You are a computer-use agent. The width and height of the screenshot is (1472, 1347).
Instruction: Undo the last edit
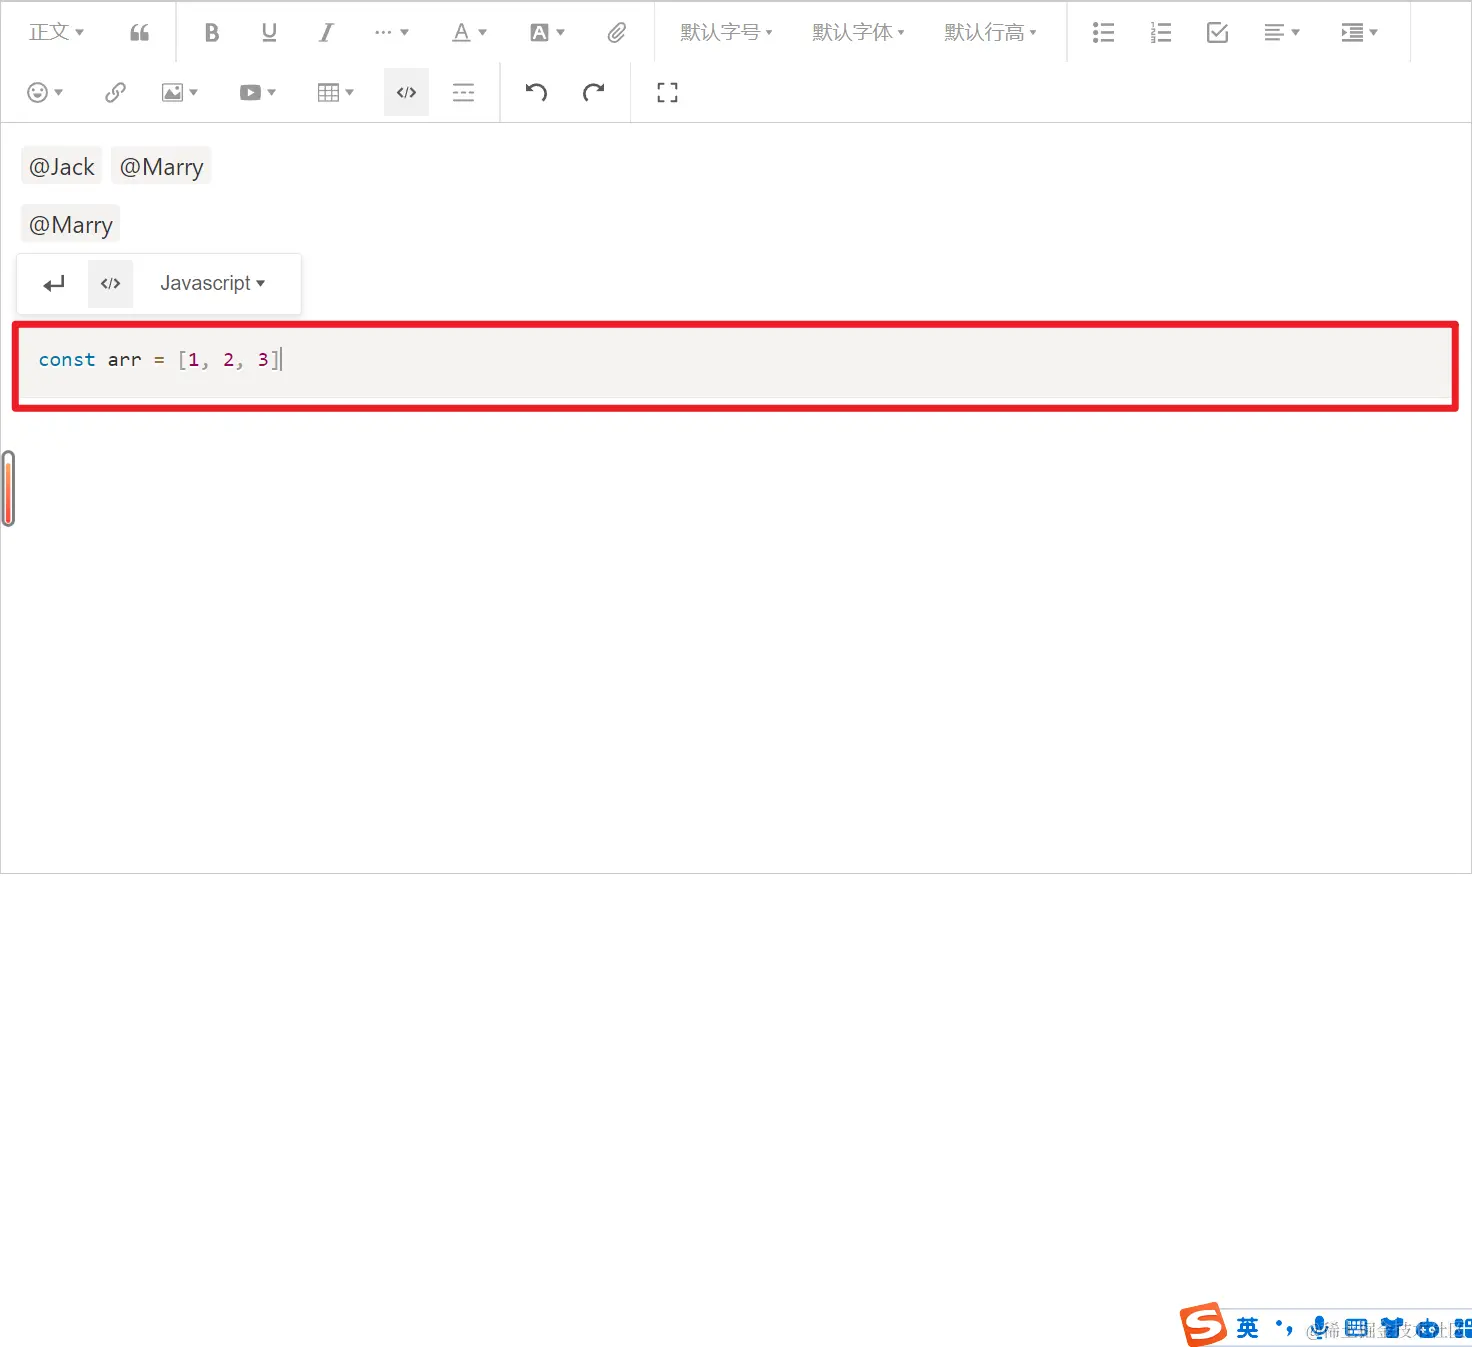536,92
